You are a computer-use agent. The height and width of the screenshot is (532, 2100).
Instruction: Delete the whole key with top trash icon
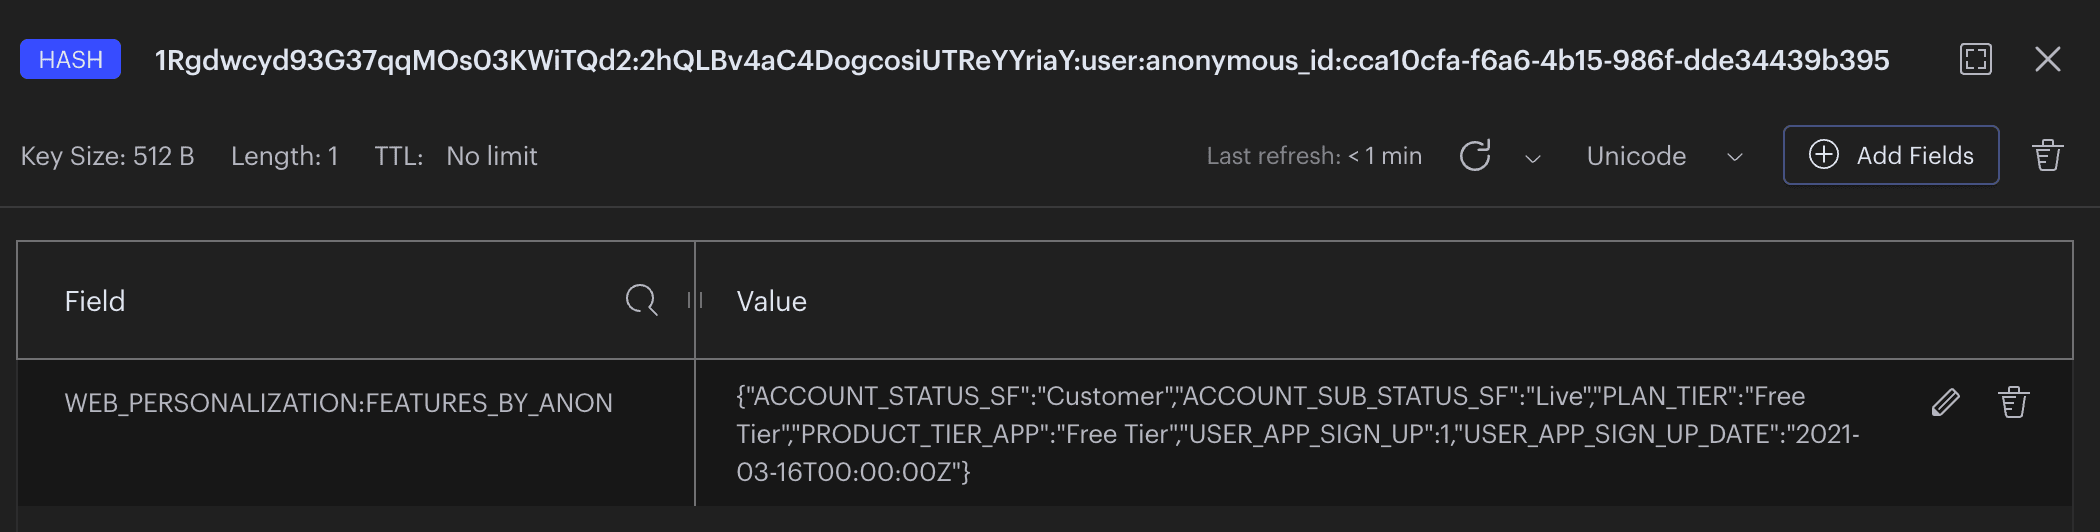pos(2047,156)
